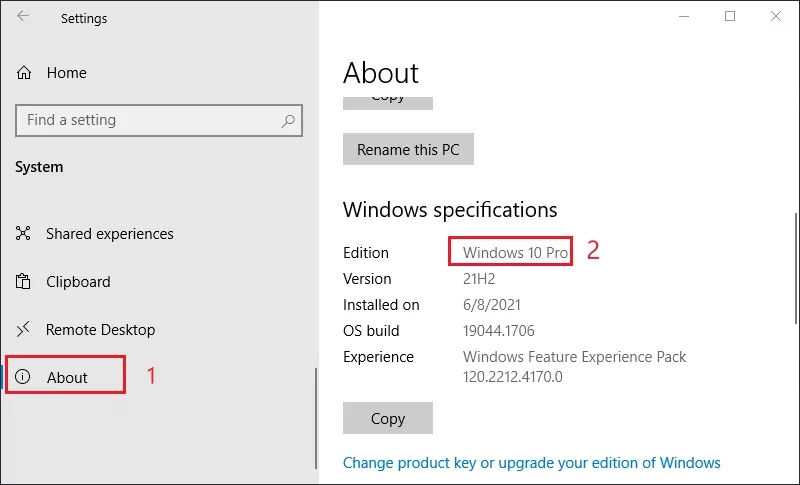Viewport: 800px width, 485px height.
Task: Click the System section heading
Action: pos(39,167)
